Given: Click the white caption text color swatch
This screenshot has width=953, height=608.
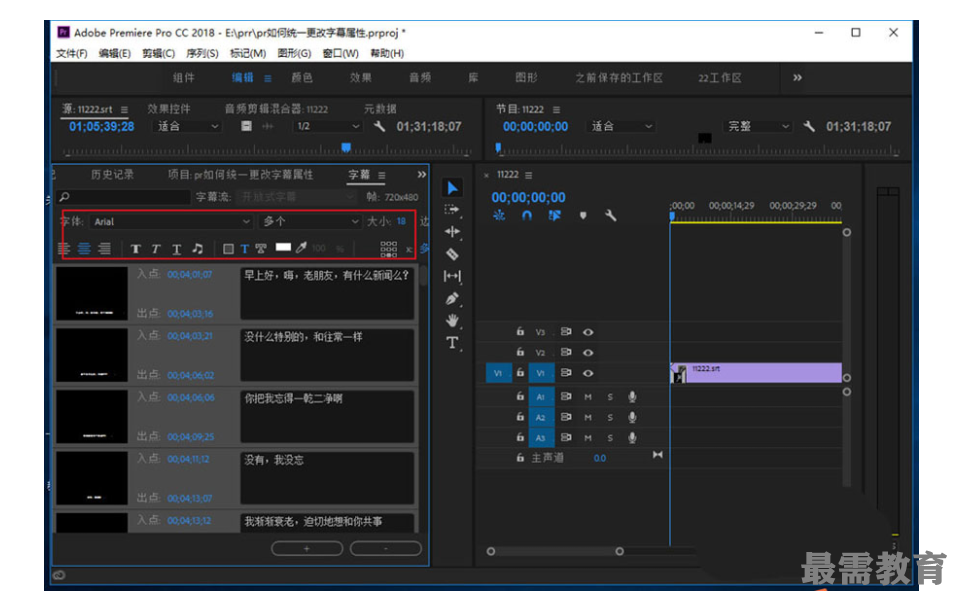Looking at the screenshot, I should tap(283, 248).
